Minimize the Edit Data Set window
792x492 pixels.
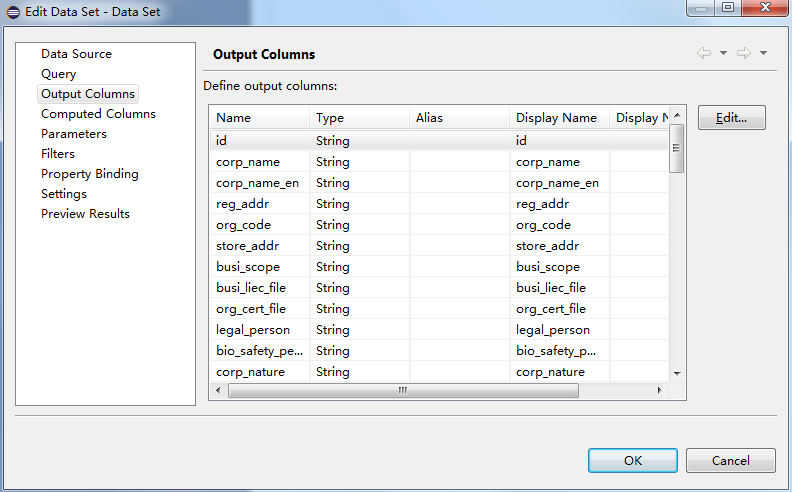tap(701, 8)
